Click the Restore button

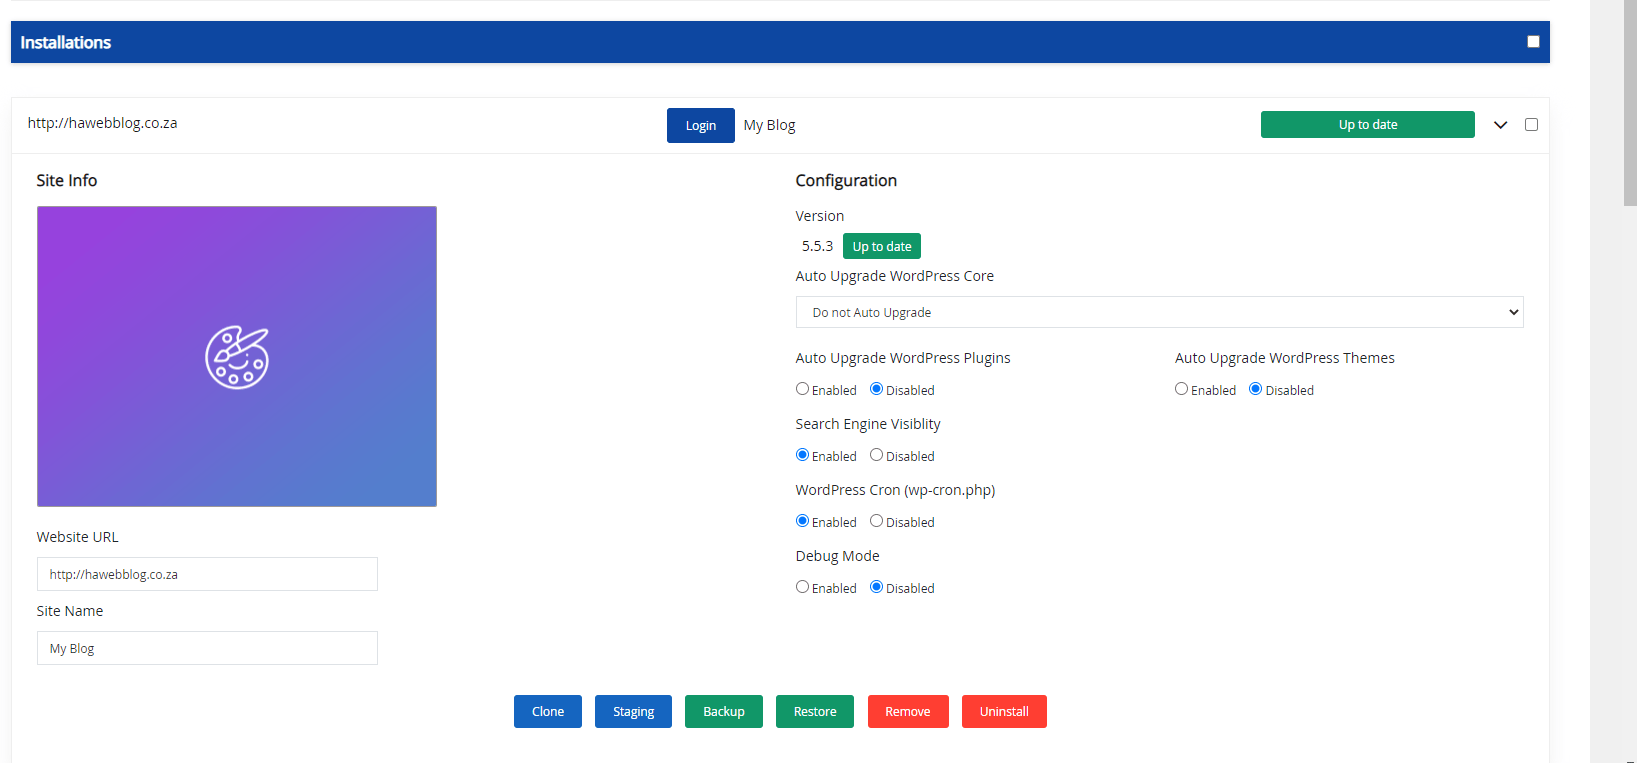pyautogui.click(x=814, y=711)
